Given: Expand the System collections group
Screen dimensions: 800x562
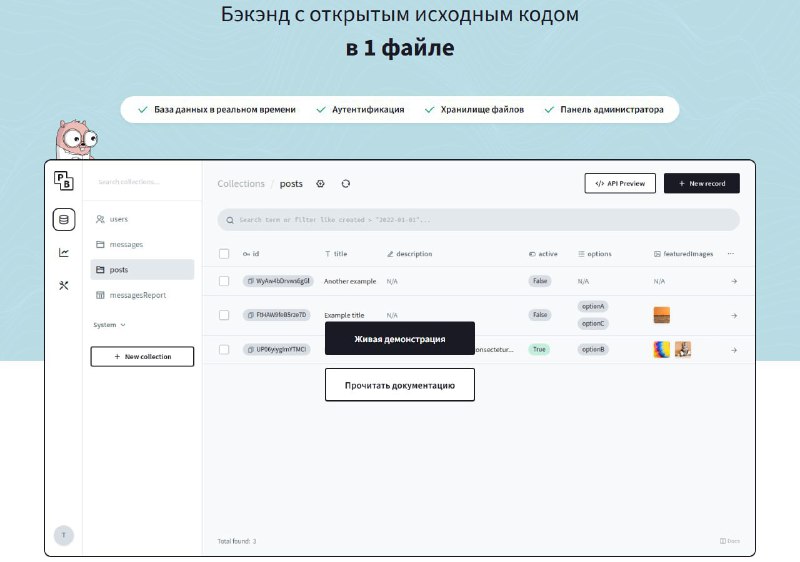Looking at the screenshot, I should tap(109, 325).
